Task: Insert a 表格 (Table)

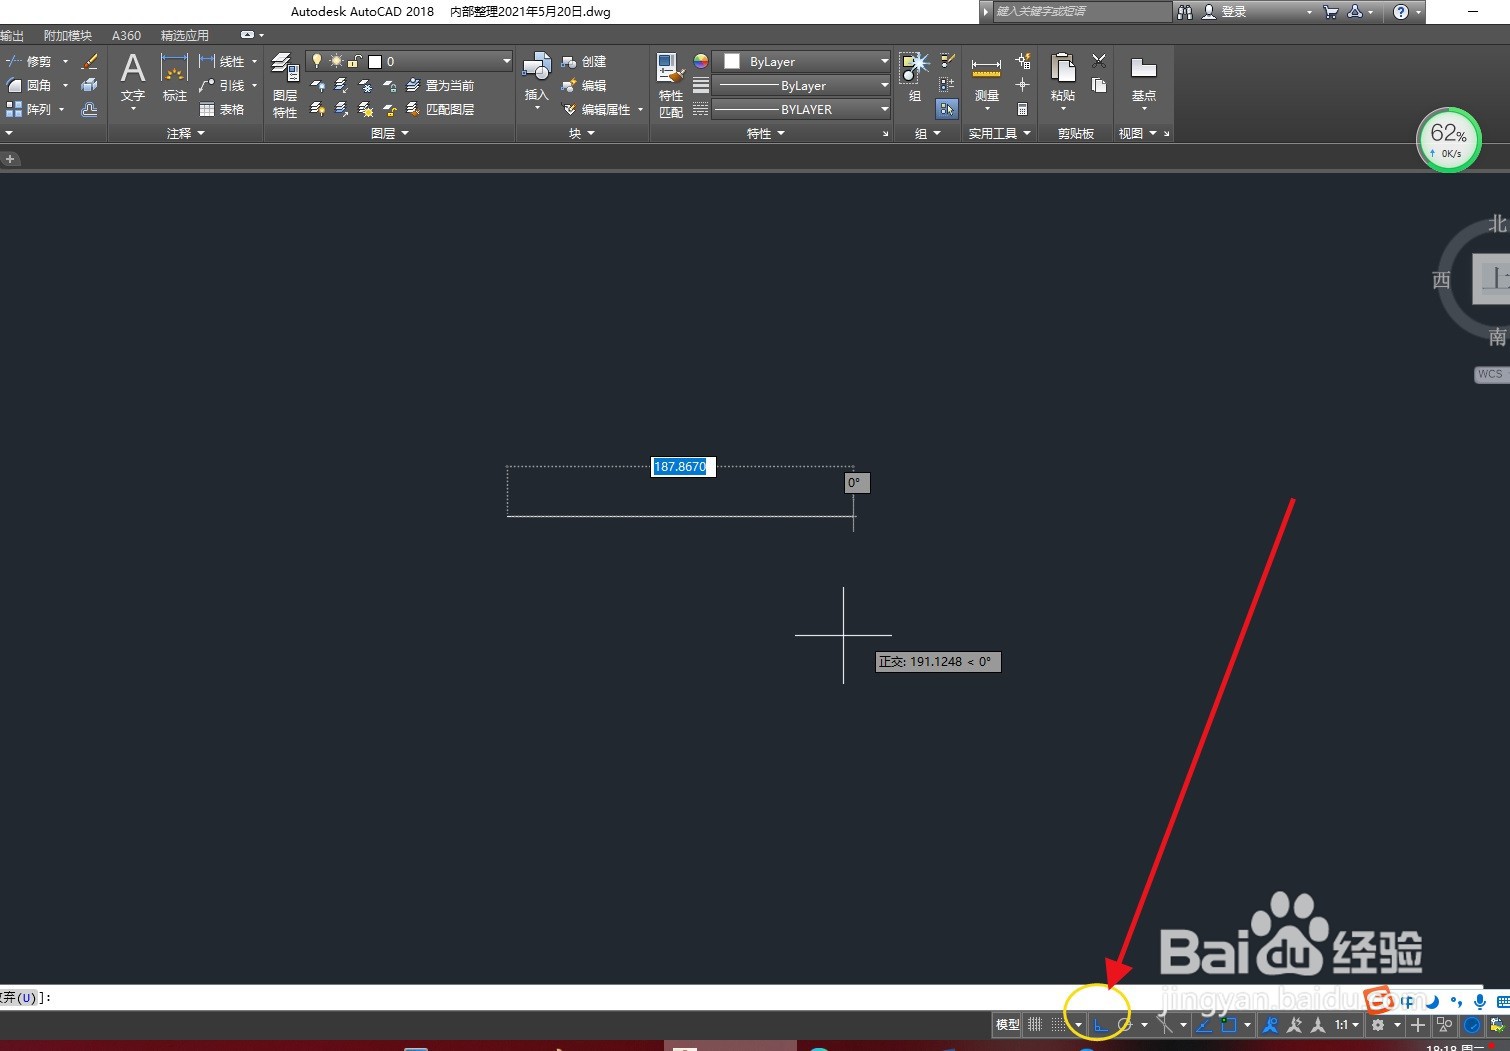Action: (221, 109)
